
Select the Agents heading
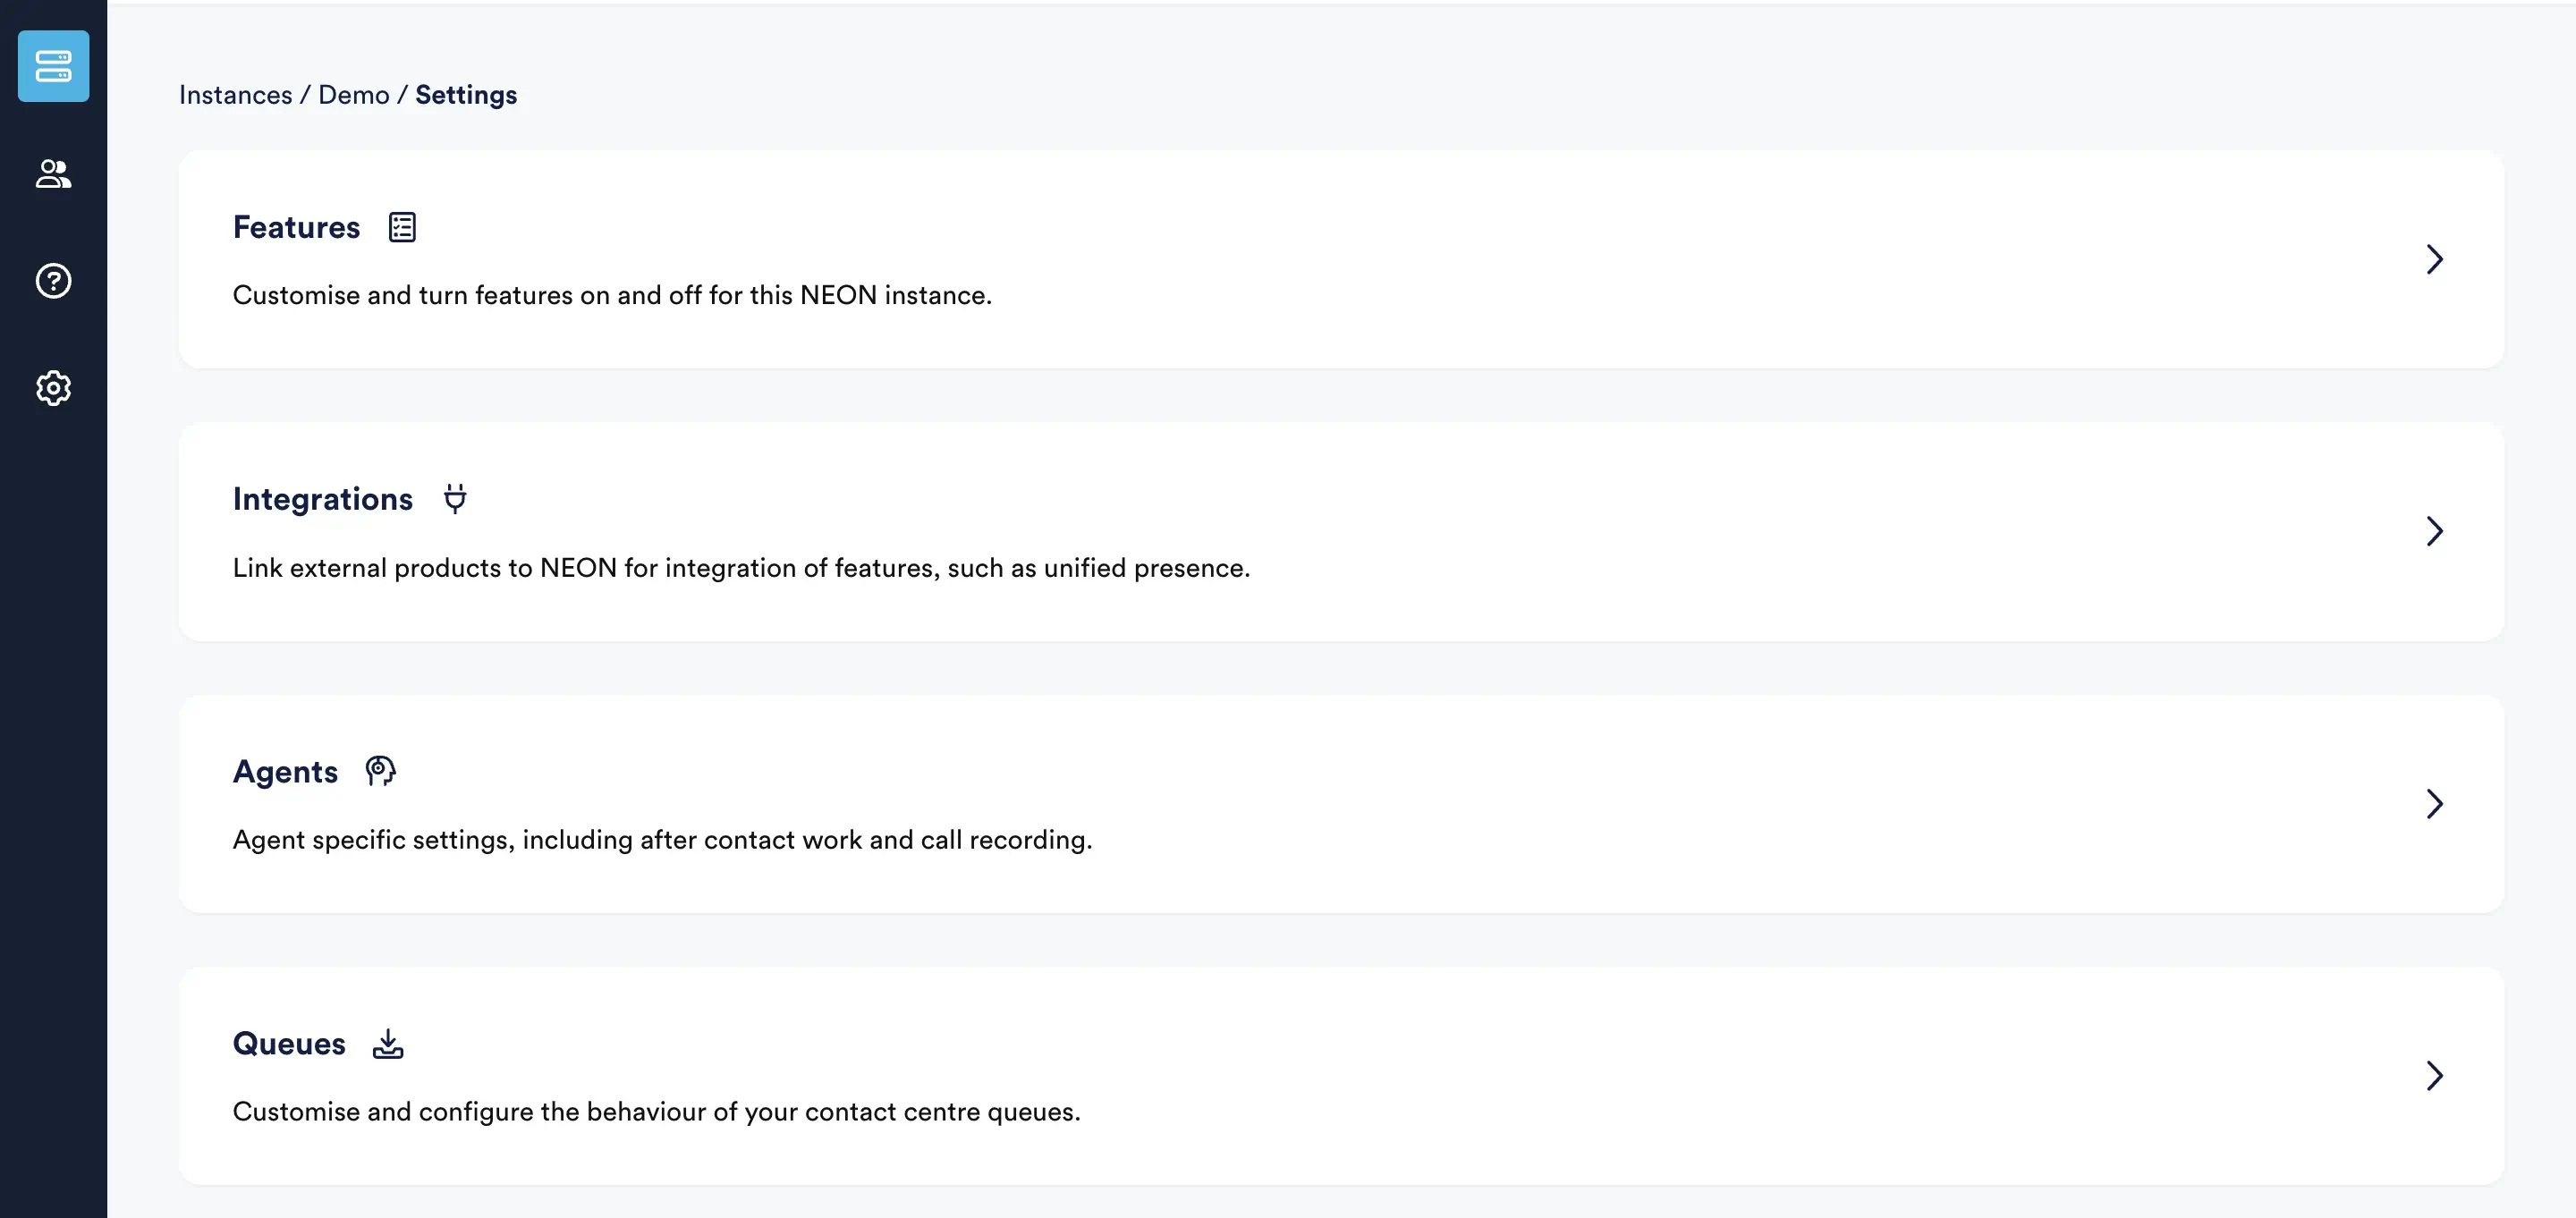[285, 772]
